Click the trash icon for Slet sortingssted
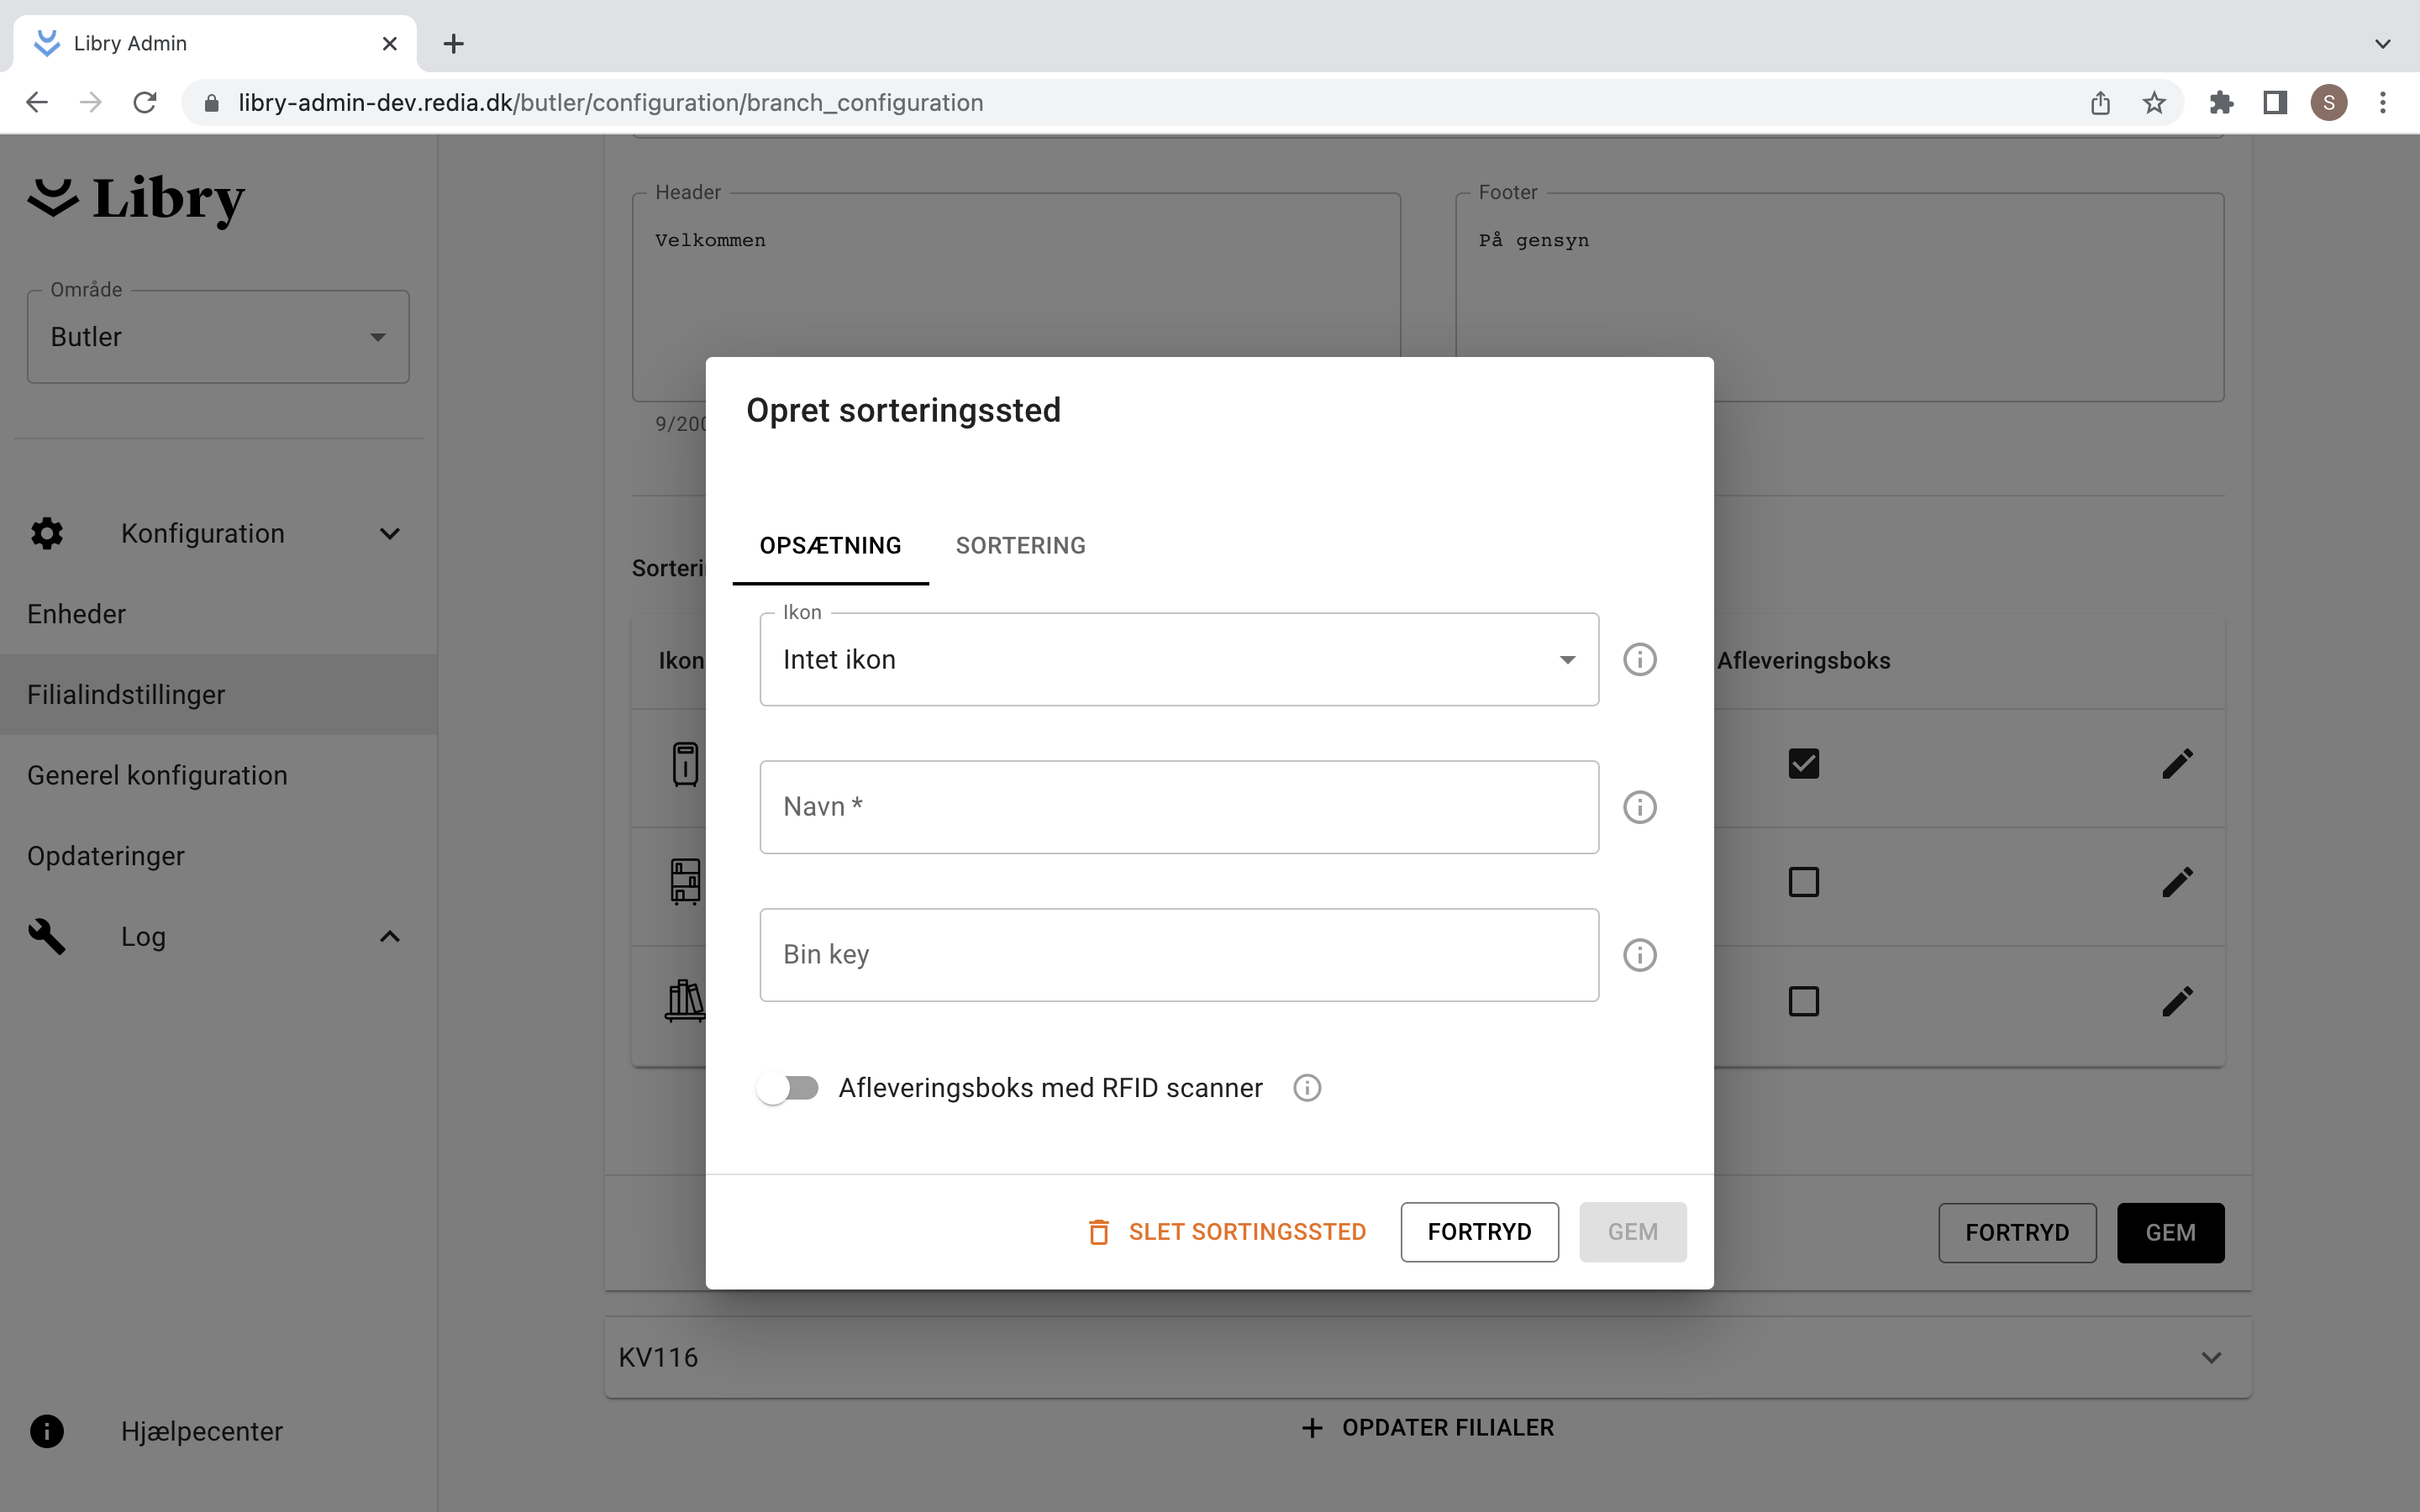 [x=1098, y=1232]
